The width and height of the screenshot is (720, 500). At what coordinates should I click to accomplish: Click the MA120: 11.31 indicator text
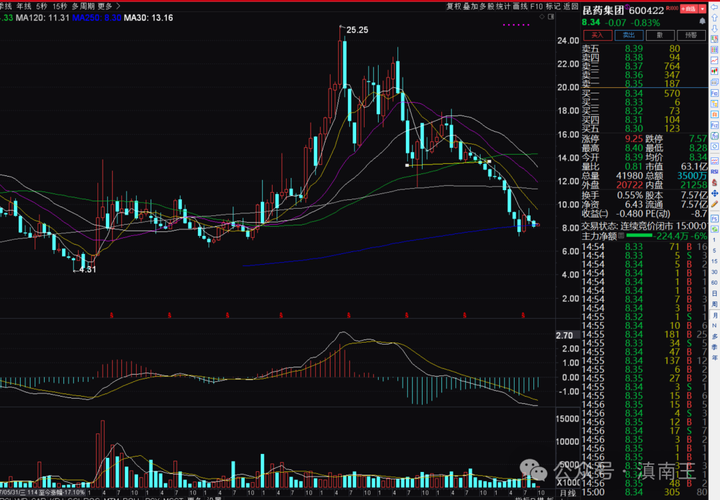pyautogui.click(x=42, y=18)
